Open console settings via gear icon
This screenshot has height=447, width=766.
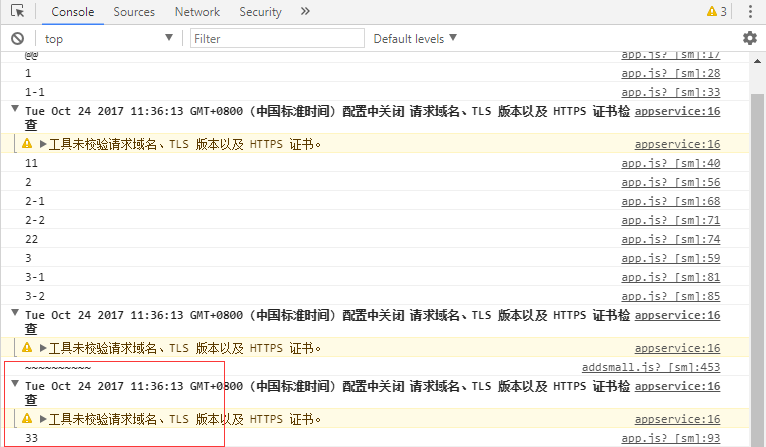(749, 38)
